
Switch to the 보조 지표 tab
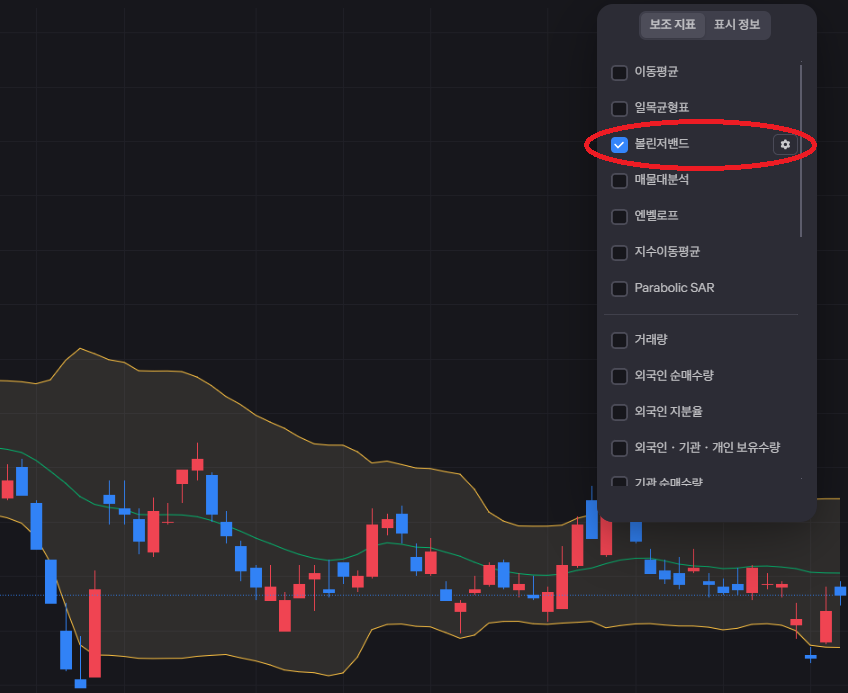pos(672,25)
